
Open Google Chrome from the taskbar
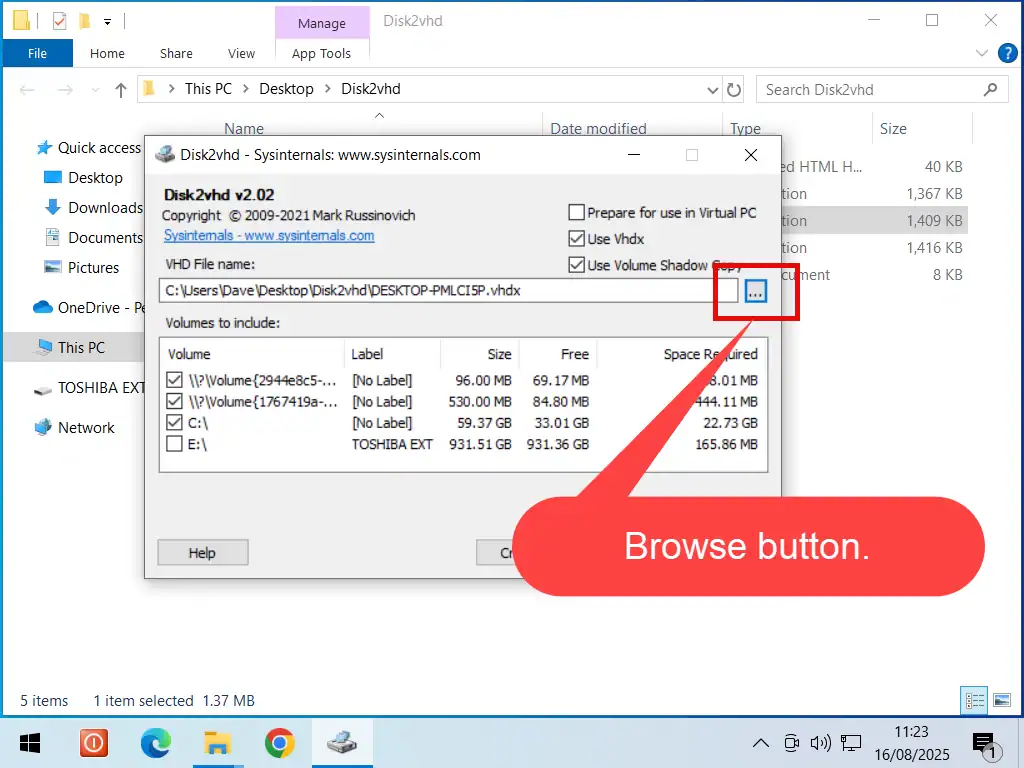(x=280, y=743)
